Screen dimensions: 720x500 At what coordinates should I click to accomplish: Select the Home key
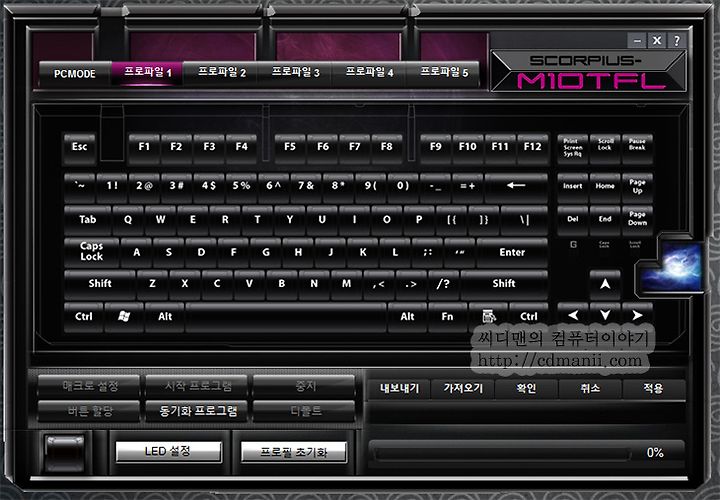tap(605, 187)
